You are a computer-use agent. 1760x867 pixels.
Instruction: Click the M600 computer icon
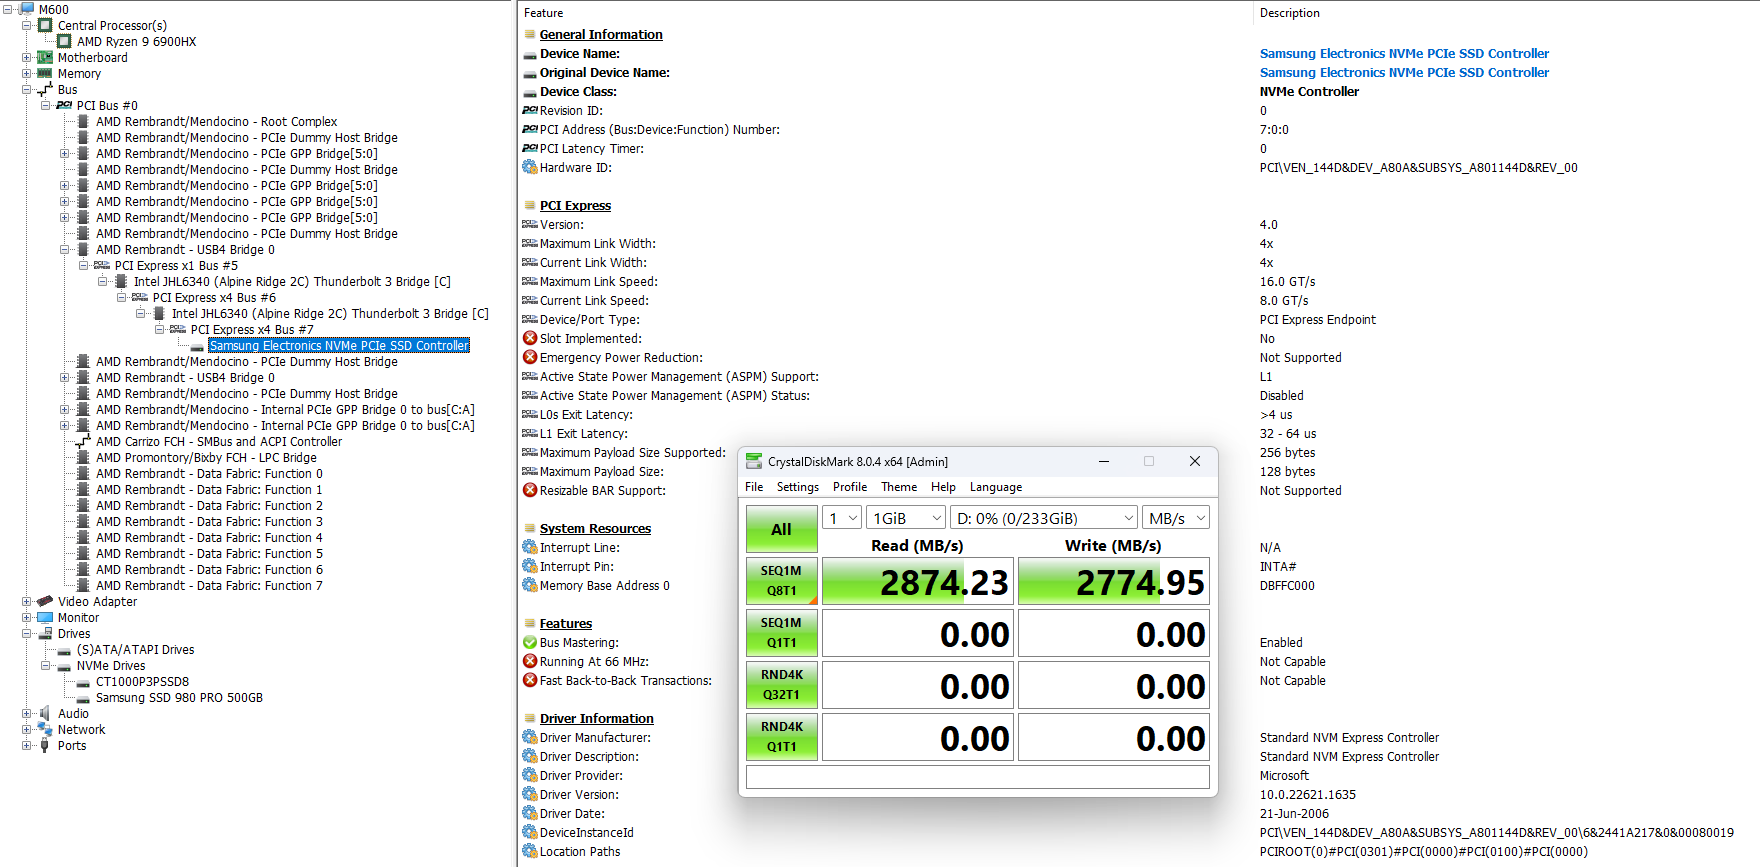click(x=27, y=9)
